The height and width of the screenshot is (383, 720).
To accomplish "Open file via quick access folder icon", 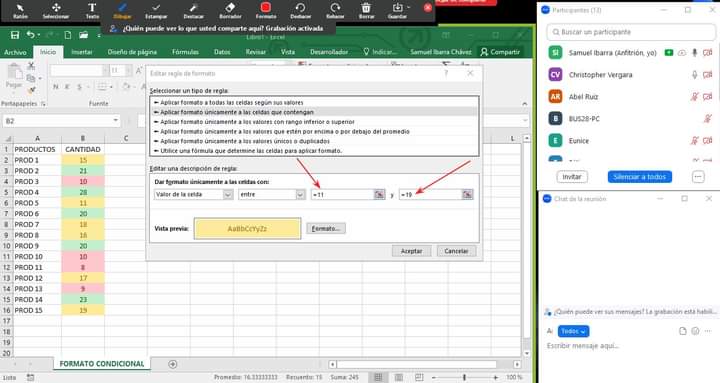I will click(x=83, y=35).
